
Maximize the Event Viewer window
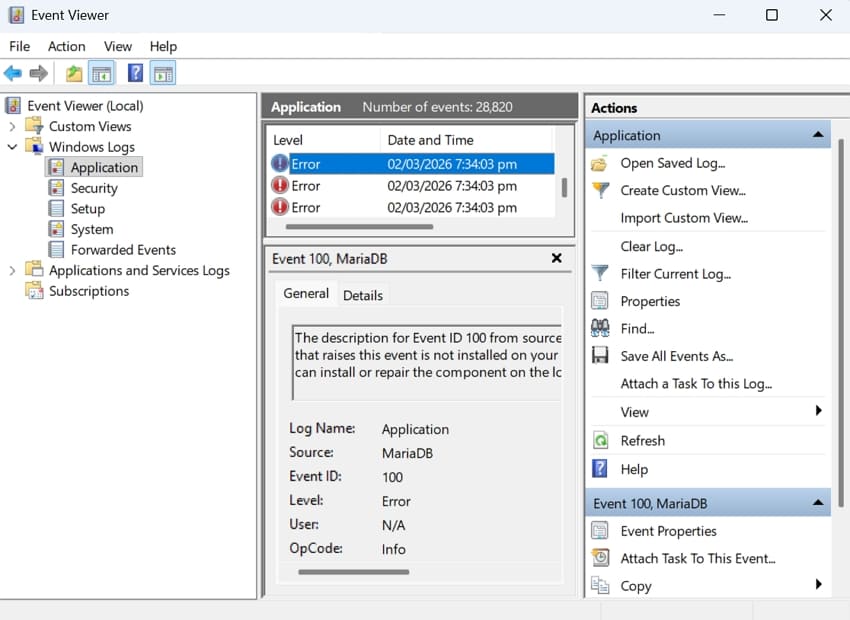pos(771,15)
